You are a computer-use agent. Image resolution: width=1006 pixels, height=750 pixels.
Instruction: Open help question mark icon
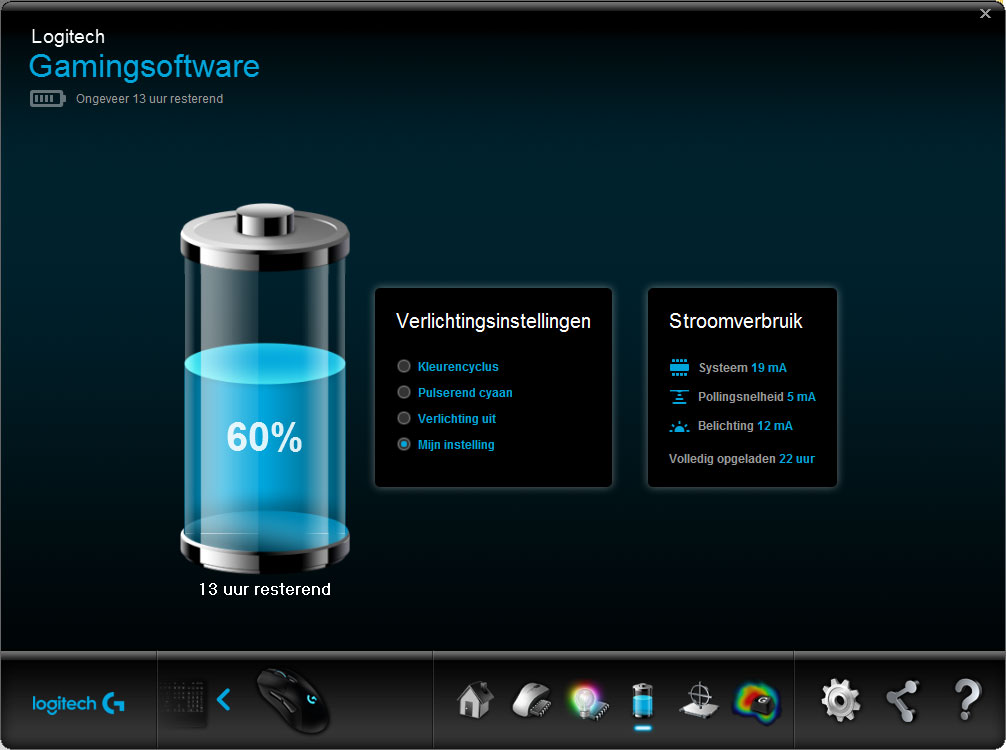tap(966, 700)
